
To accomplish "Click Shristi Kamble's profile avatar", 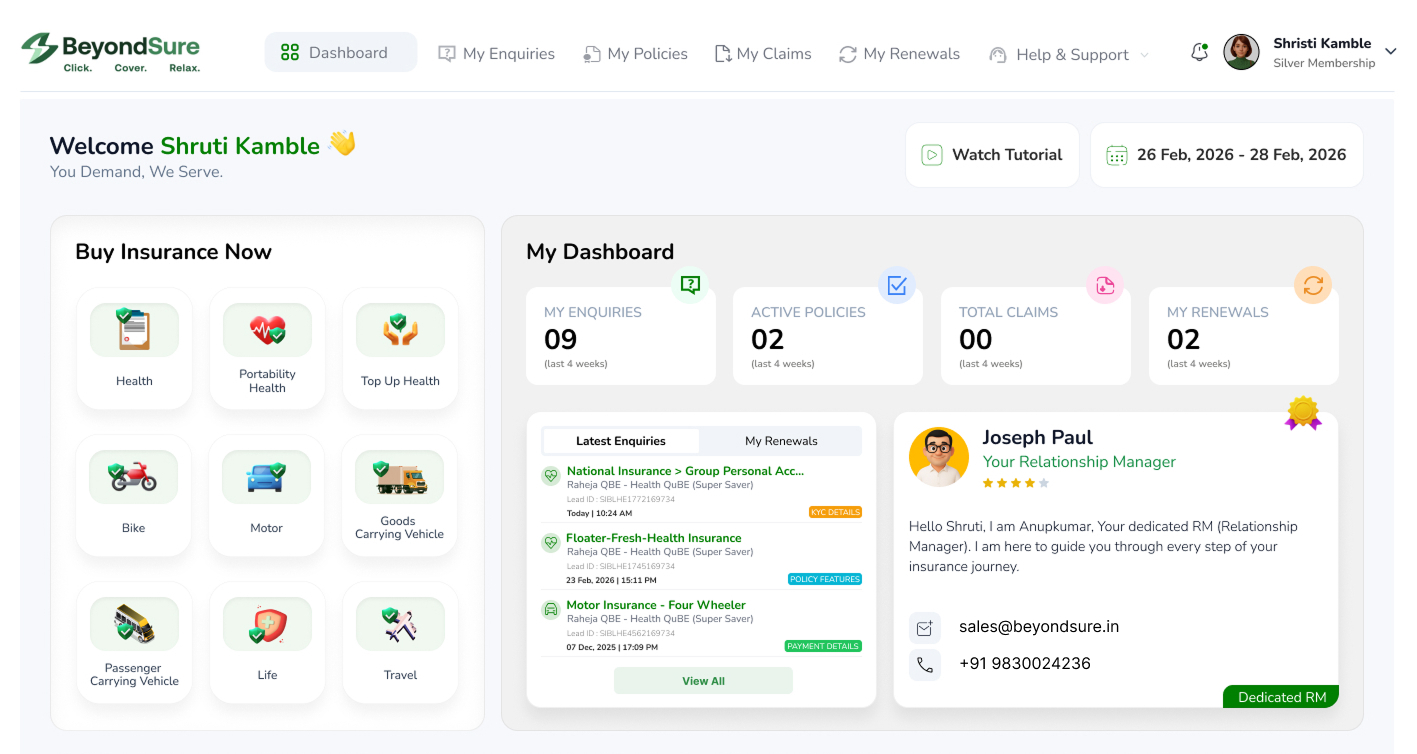I will coord(1241,52).
